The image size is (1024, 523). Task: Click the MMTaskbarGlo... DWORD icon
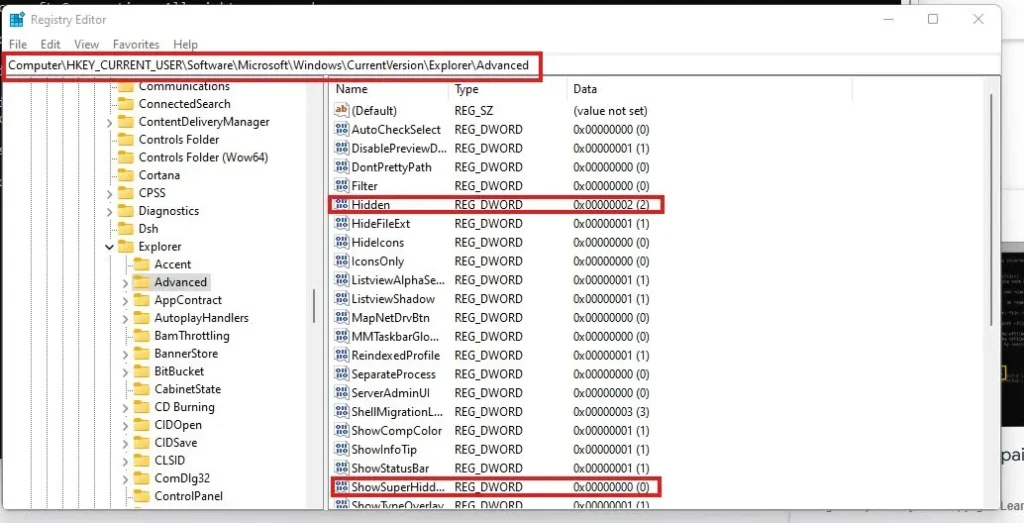tap(342, 337)
